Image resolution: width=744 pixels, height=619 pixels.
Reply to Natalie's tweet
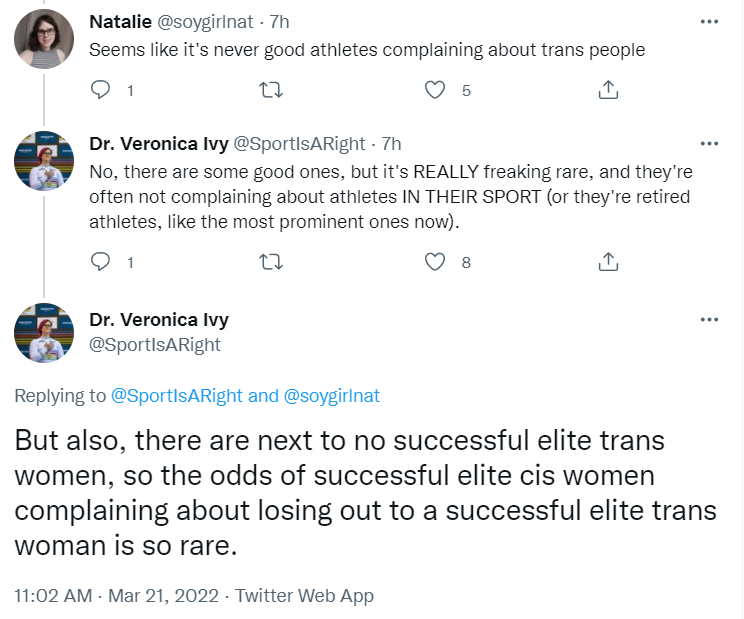tap(100, 90)
